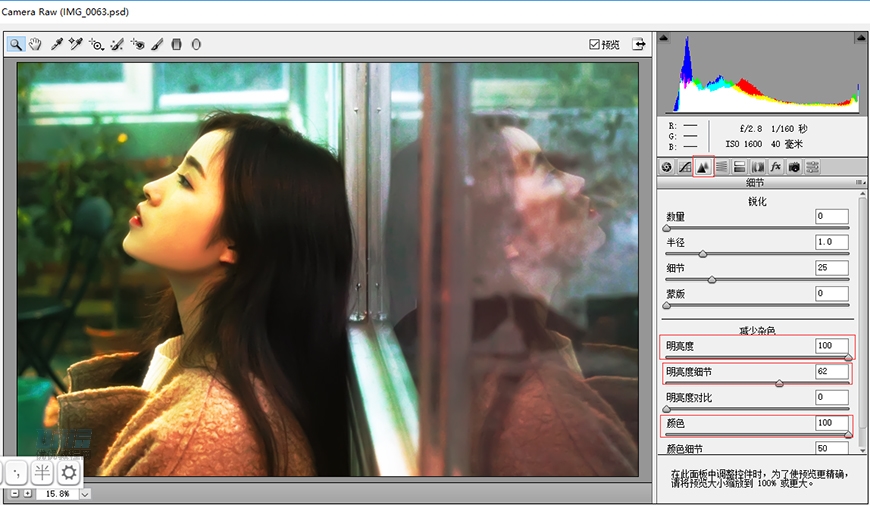
Task: Select the Adjustment Brush tool
Action: point(157,44)
